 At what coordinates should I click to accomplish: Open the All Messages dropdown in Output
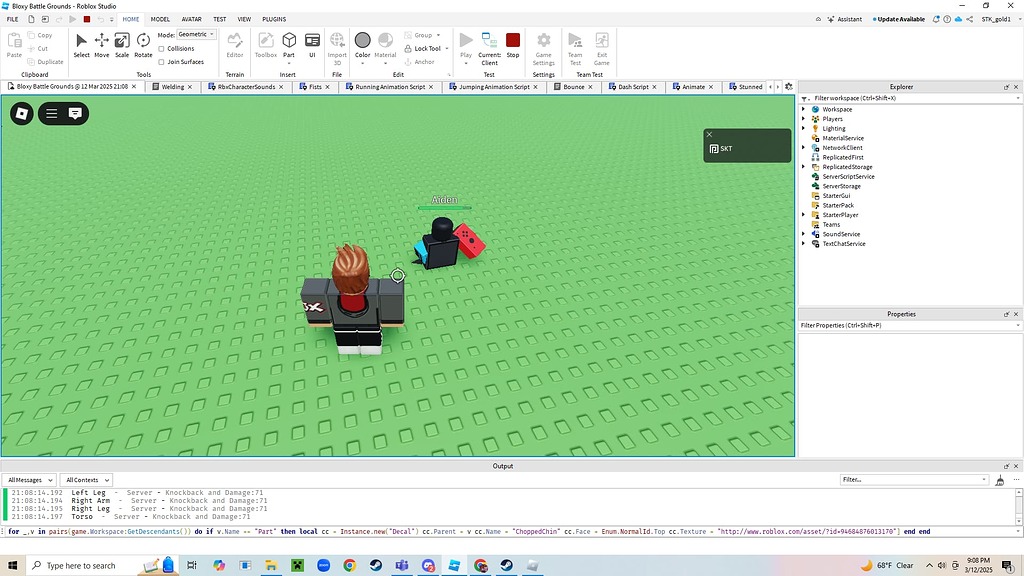click(29, 479)
